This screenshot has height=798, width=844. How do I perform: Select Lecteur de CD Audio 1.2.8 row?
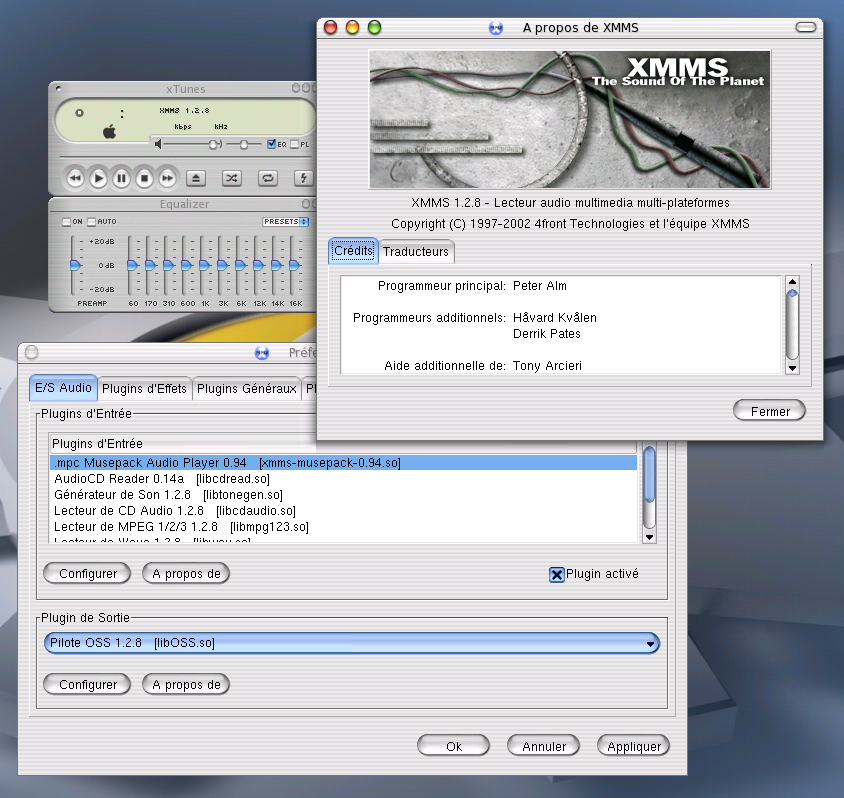pos(343,511)
